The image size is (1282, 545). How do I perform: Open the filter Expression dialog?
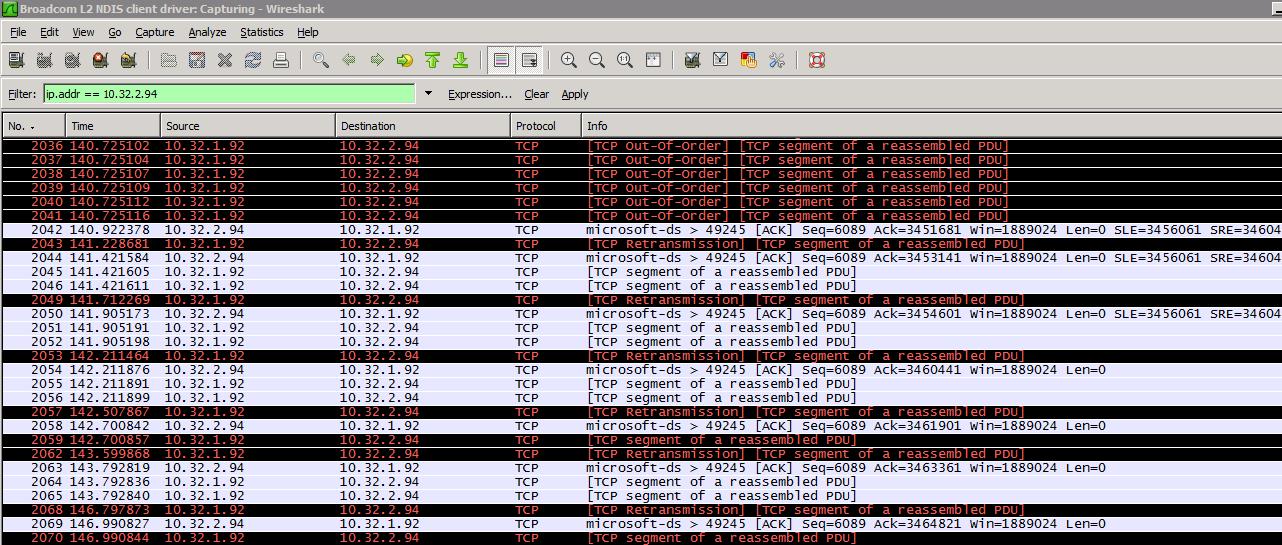[x=480, y=94]
